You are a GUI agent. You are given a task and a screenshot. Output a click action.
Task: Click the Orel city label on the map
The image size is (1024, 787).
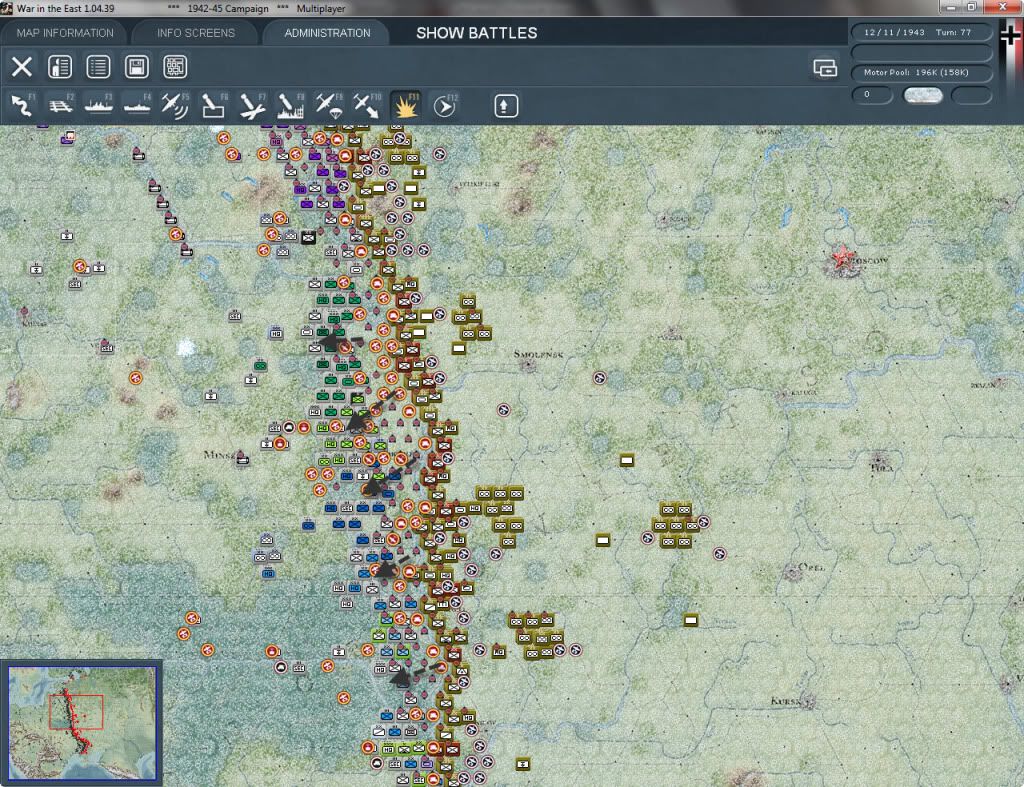tap(810, 567)
